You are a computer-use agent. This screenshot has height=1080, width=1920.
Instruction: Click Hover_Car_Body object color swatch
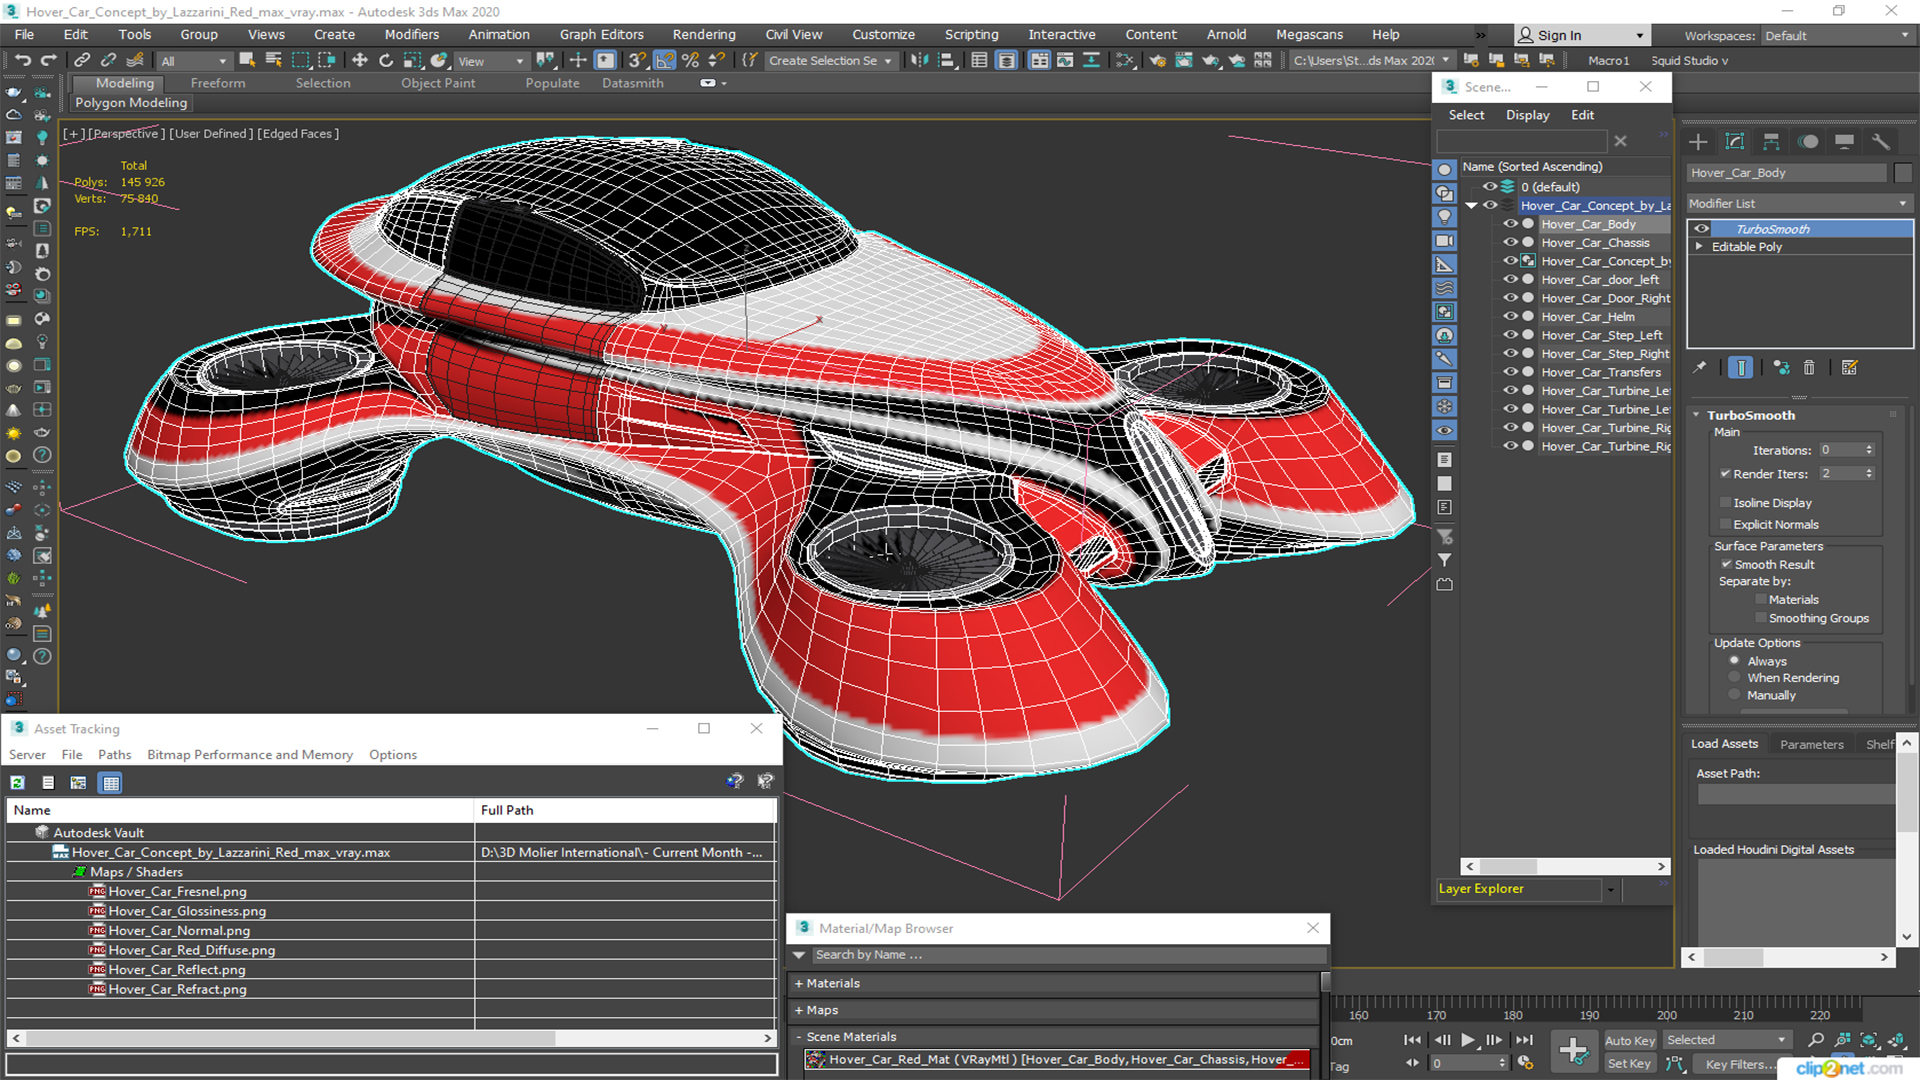[1902, 173]
